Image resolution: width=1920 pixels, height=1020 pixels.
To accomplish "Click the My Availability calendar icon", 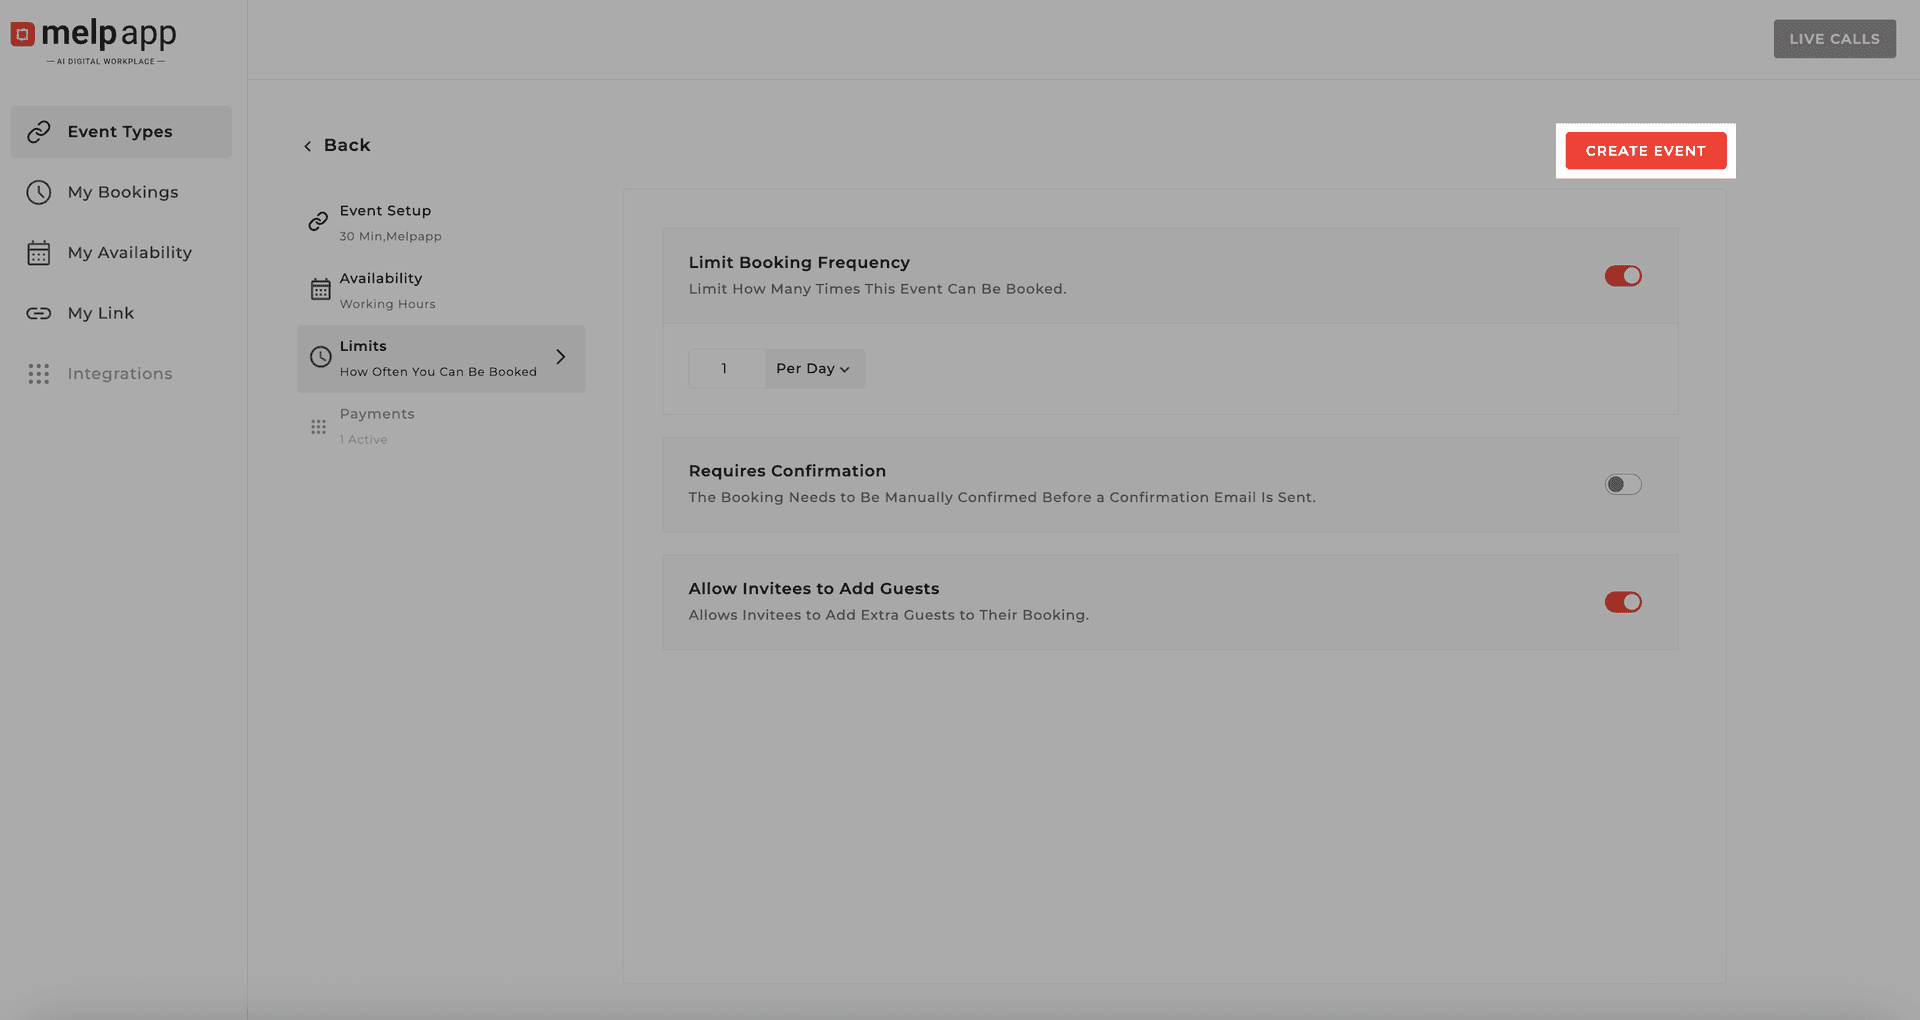I will click(x=39, y=252).
